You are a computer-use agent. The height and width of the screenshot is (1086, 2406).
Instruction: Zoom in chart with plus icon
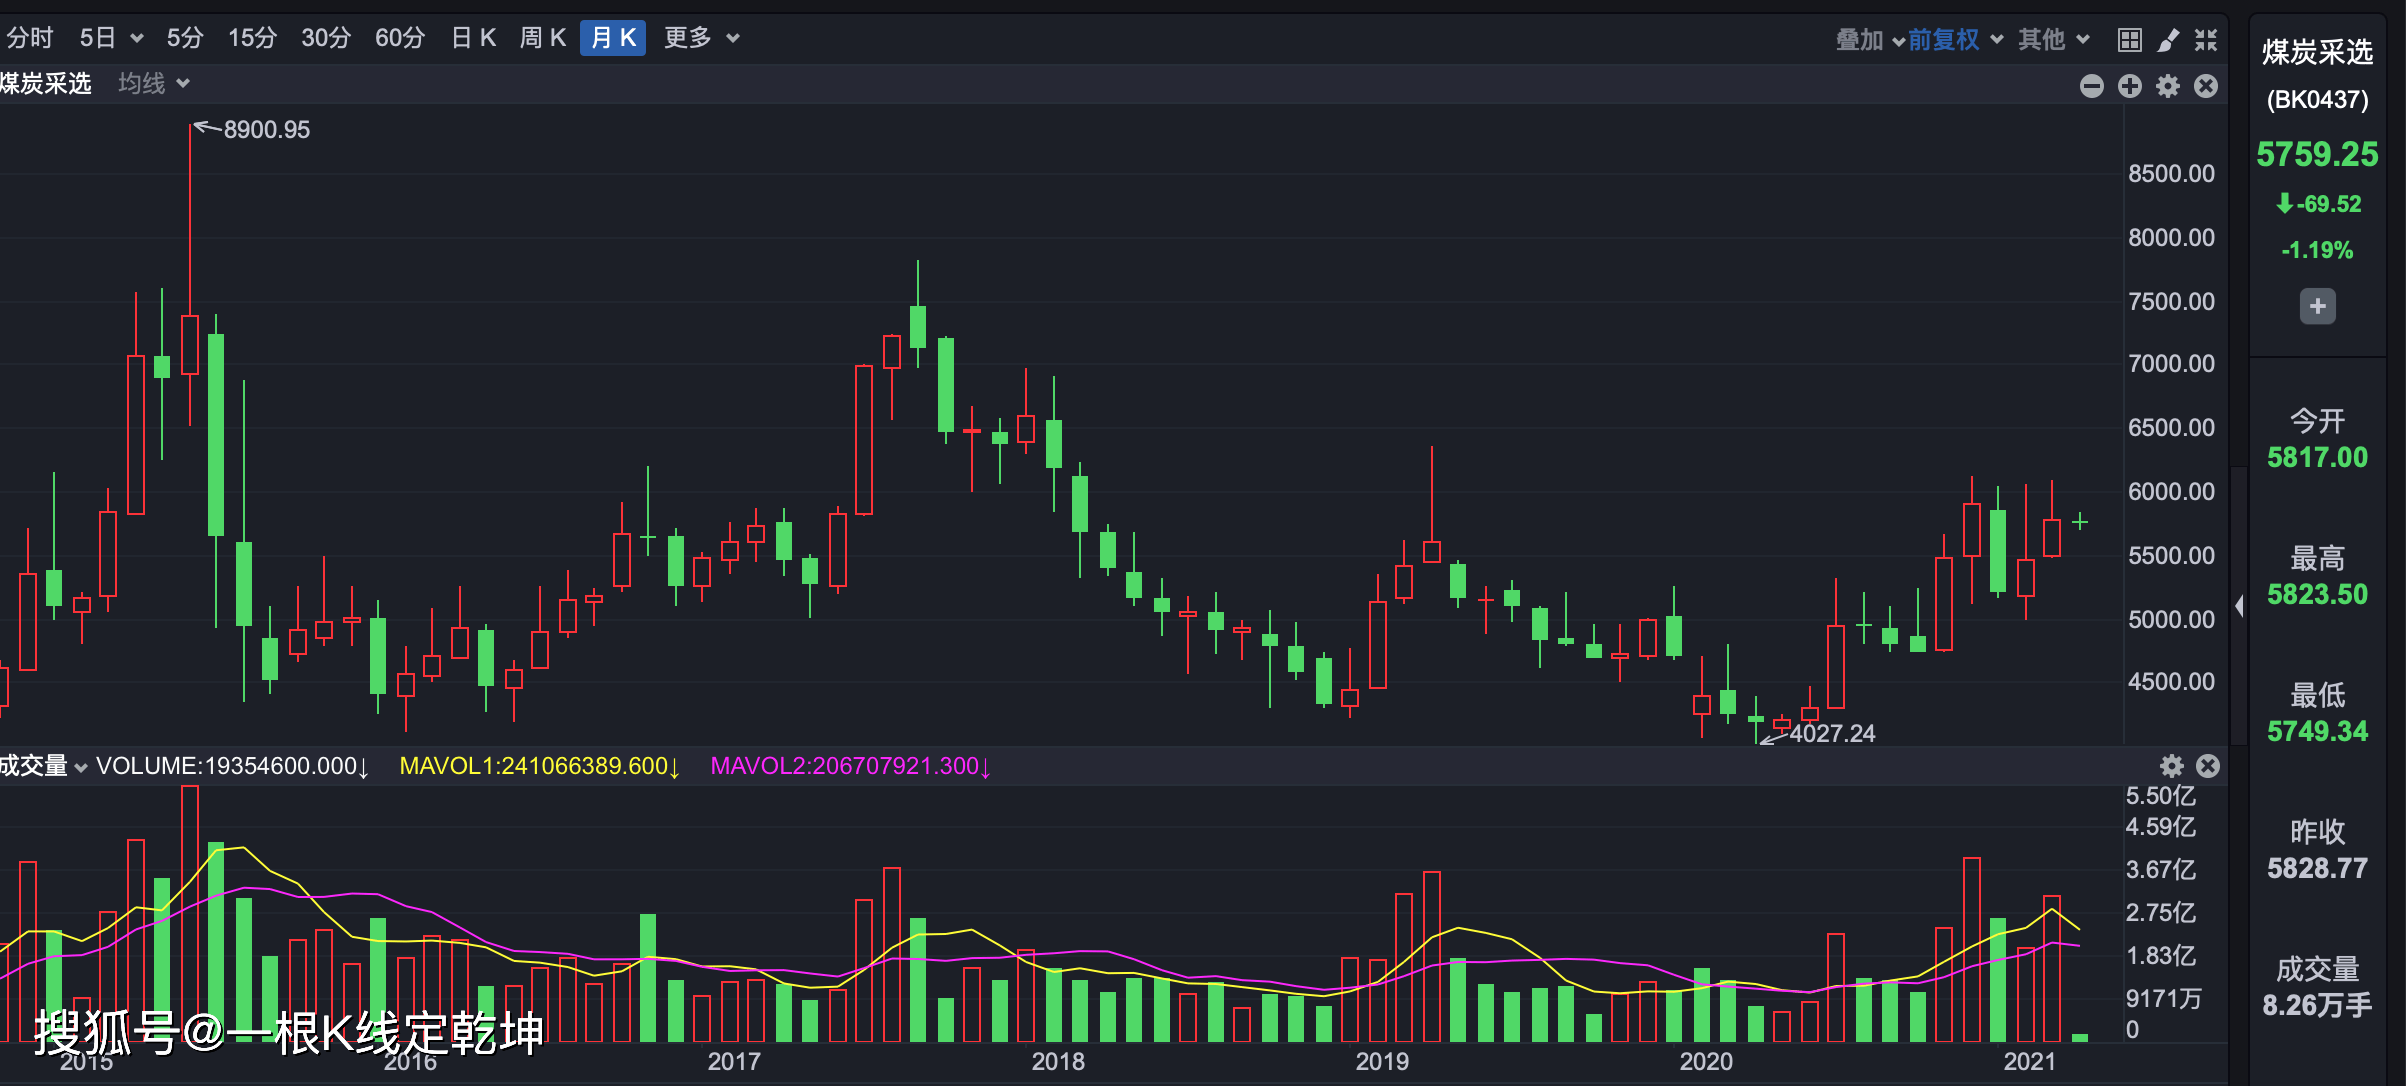(2130, 86)
